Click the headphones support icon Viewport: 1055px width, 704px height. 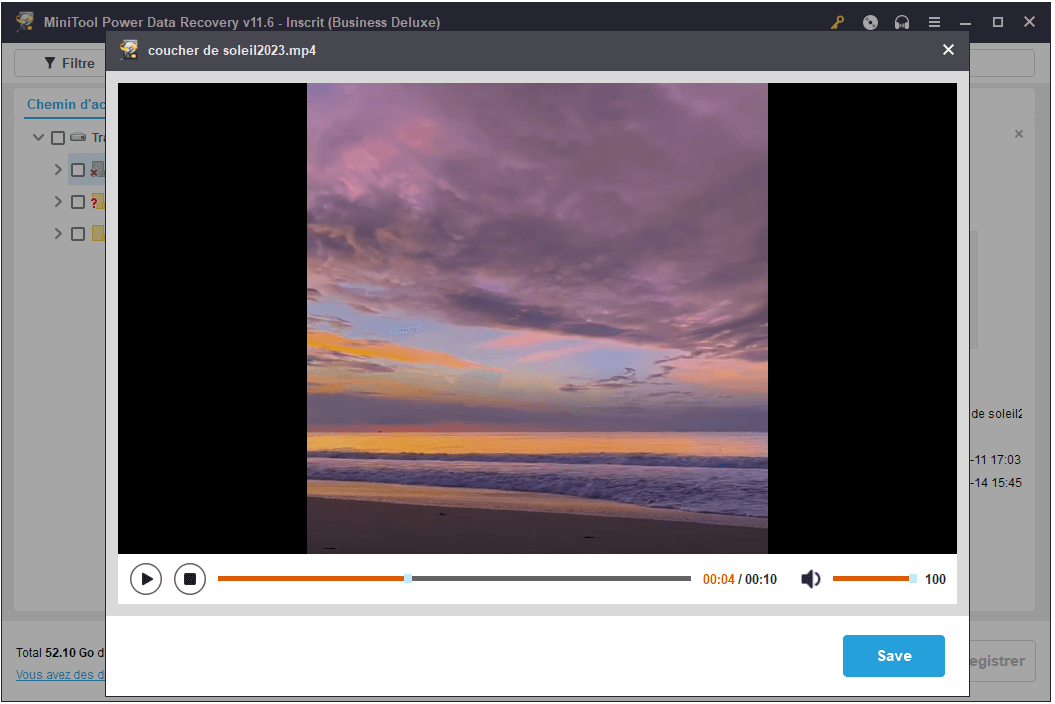pos(902,22)
